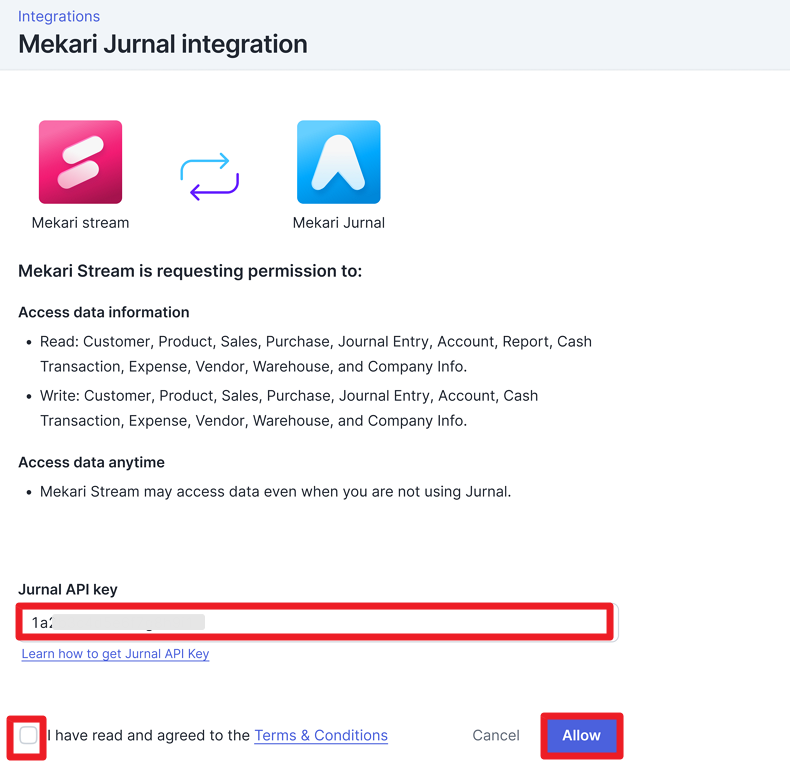
Task: Click the Write permissions bullet text
Action: click(289, 408)
